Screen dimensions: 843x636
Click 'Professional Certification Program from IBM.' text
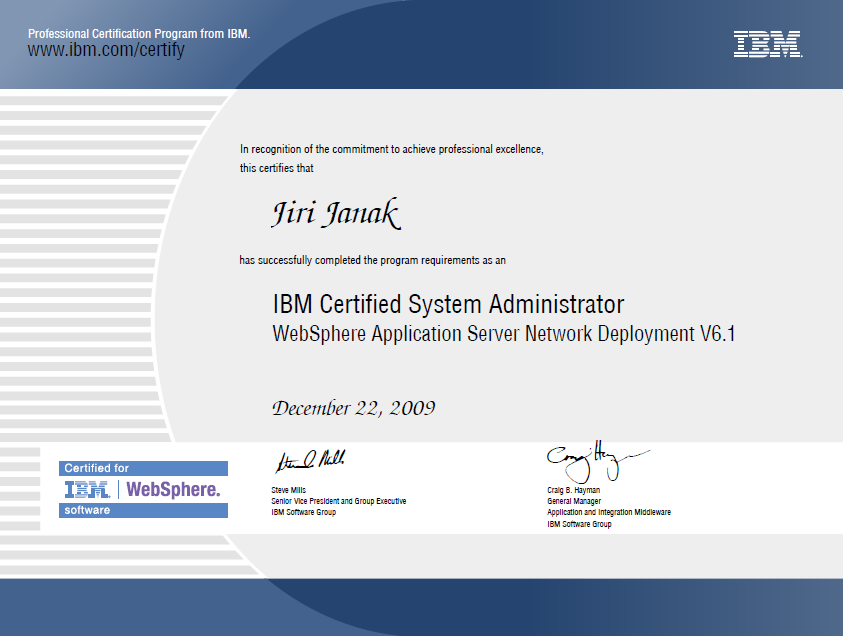(139, 33)
